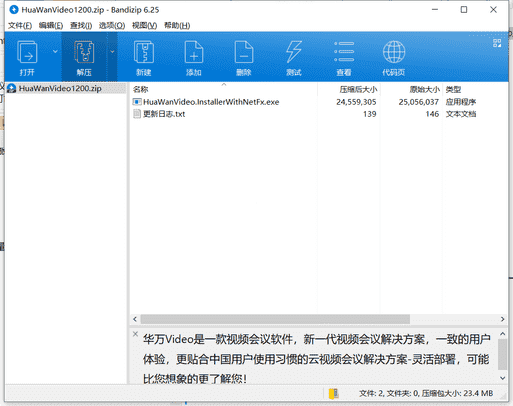Open the View (视图) menu

(x=144, y=25)
